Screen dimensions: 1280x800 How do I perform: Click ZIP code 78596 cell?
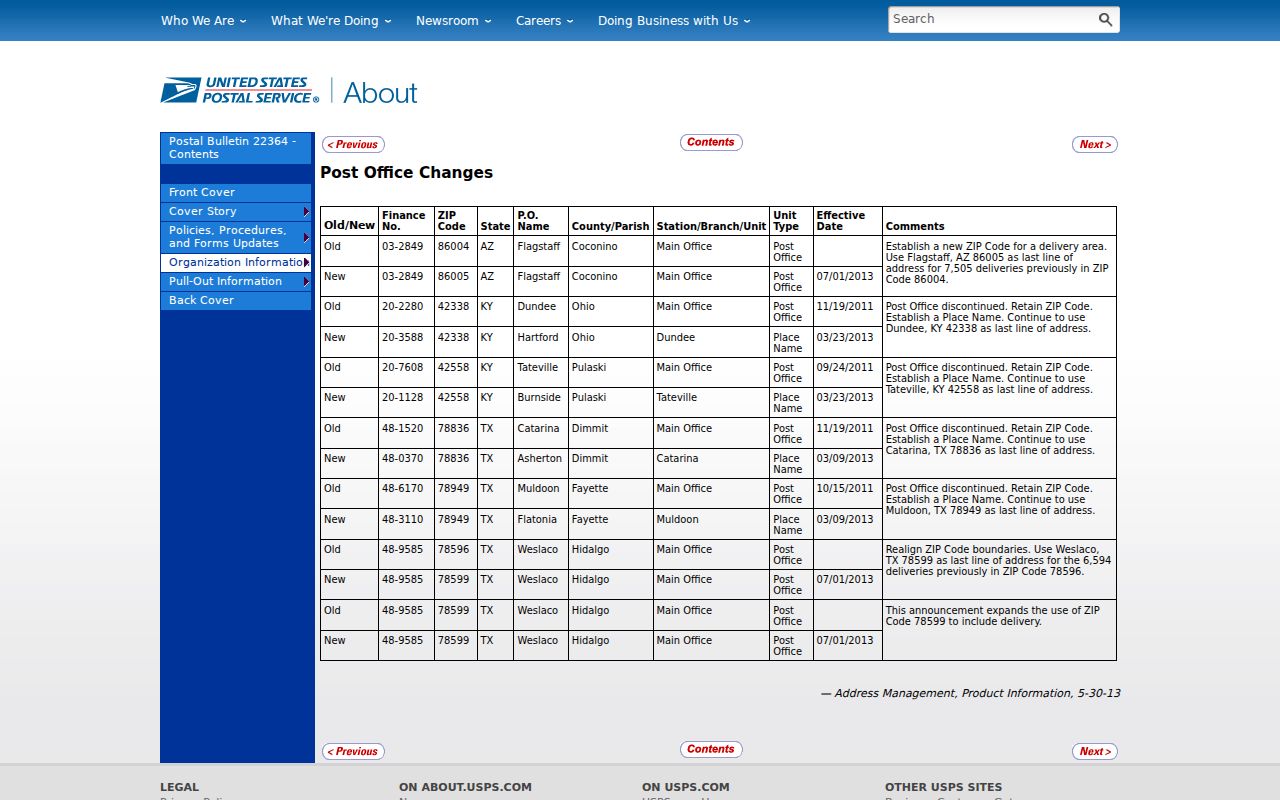[455, 554]
